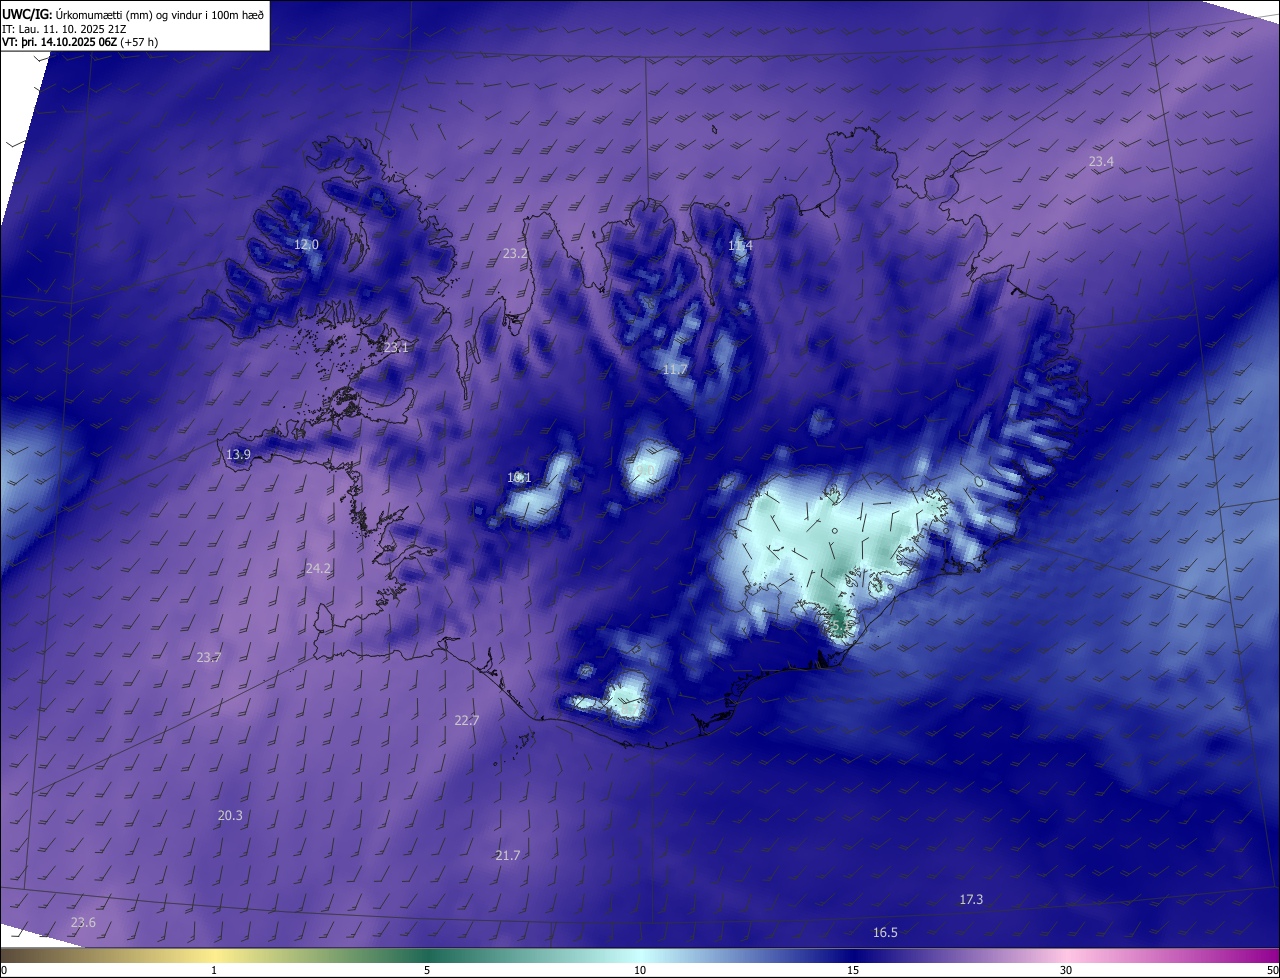Image resolution: width=1280 pixels, height=978 pixels.
Task: Click the 17.3 value label
Action: click(x=971, y=900)
